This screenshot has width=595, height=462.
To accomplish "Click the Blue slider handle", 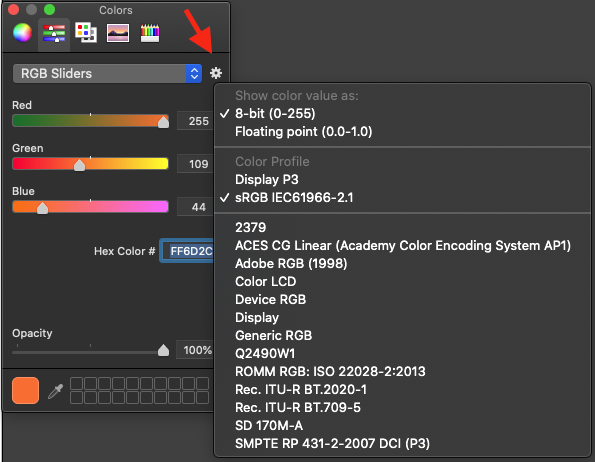I will coord(42,208).
